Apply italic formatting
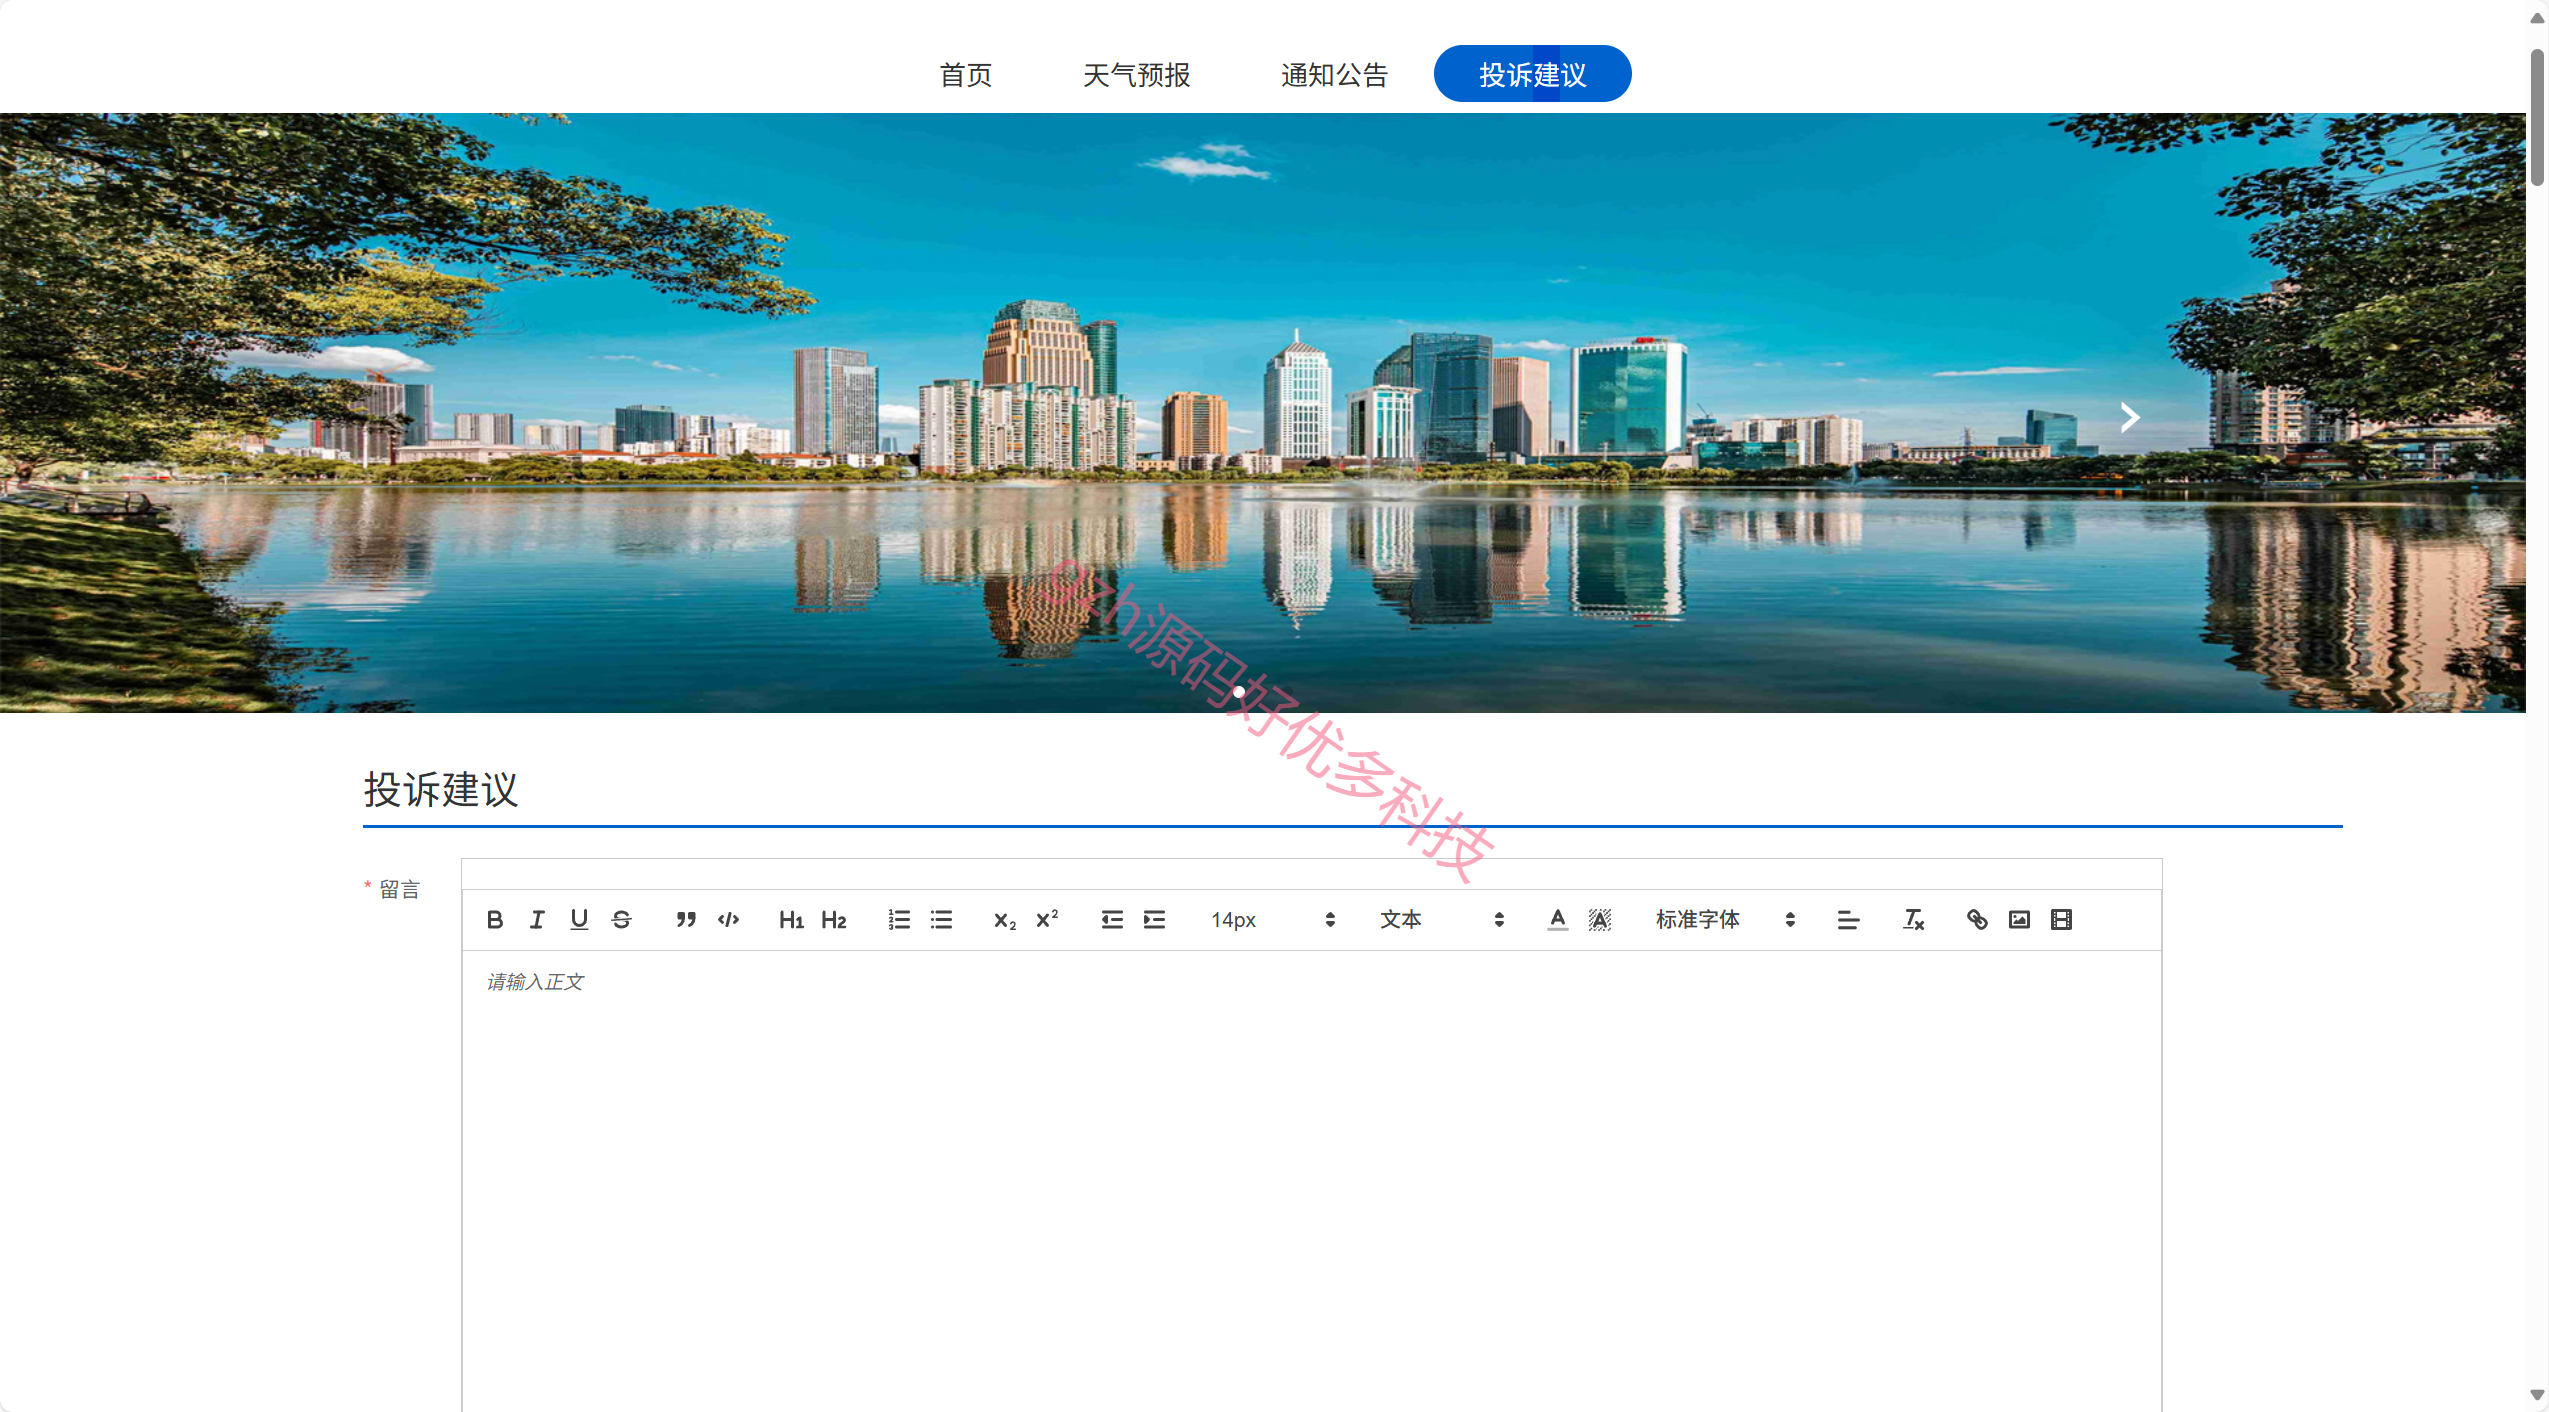 point(537,920)
